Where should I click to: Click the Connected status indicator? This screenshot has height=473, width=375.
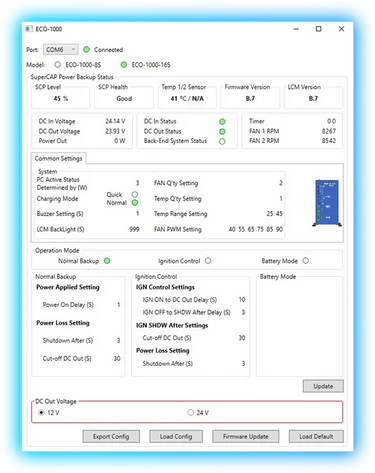pyautogui.click(x=86, y=50)
